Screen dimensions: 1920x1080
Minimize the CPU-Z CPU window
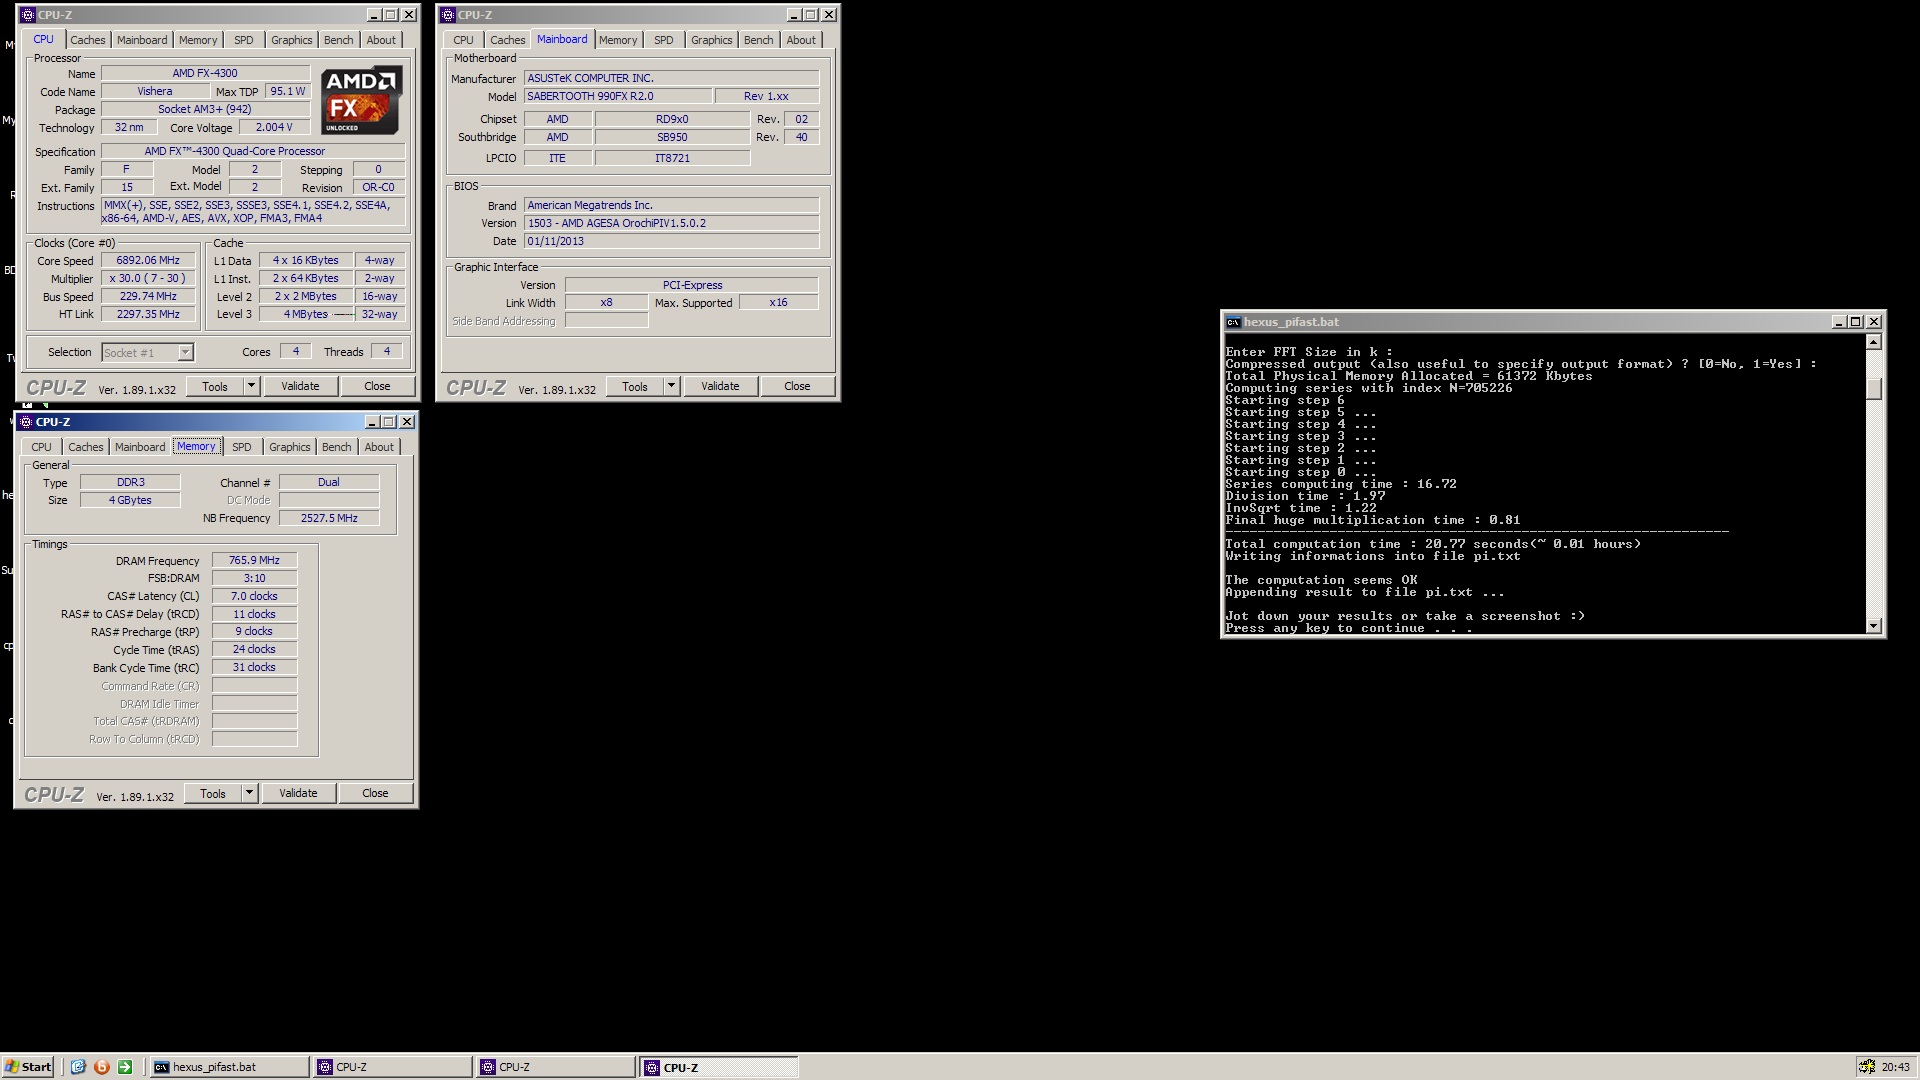click(x=373, y=15)
